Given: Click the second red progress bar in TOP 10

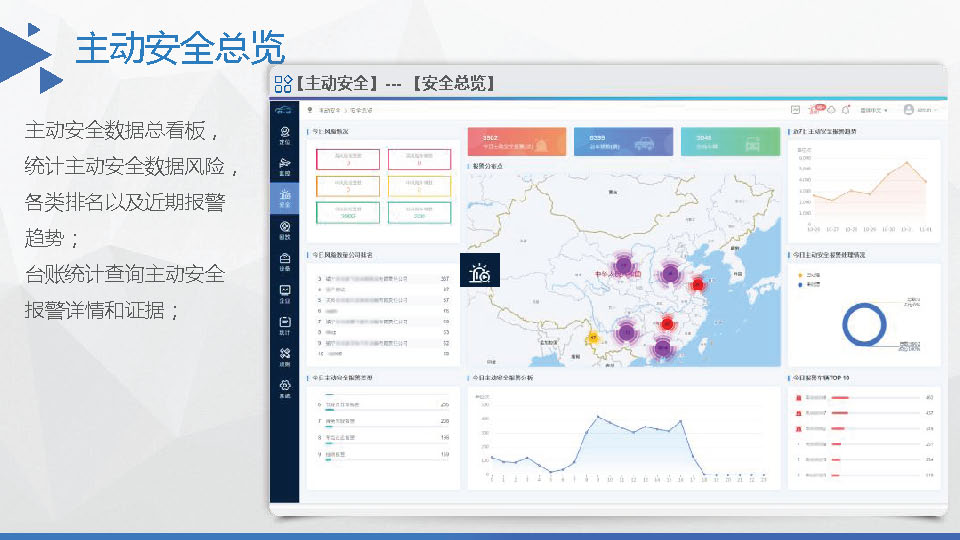Looking at the screenshot, I should pyautogui.click(x=839, y=413).
